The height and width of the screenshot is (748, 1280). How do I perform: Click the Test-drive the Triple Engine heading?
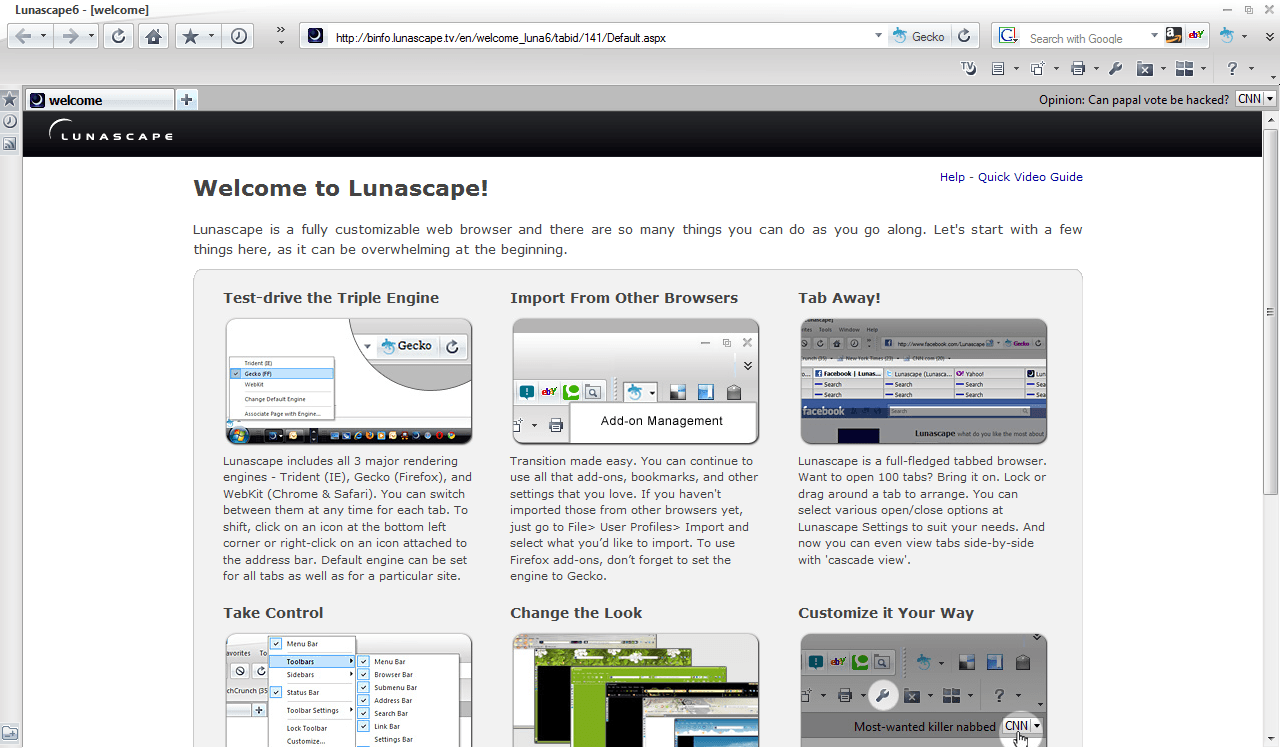tap(331, 298)
